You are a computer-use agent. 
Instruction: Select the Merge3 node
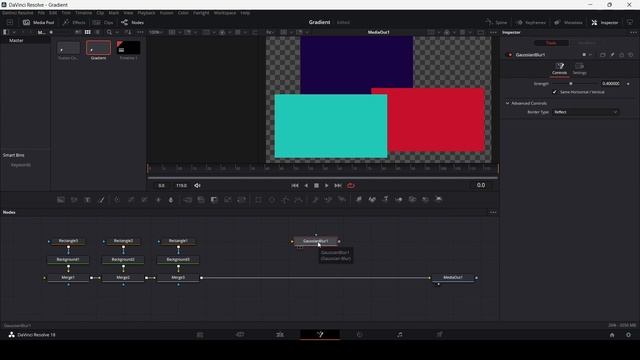tap(178, 278)
